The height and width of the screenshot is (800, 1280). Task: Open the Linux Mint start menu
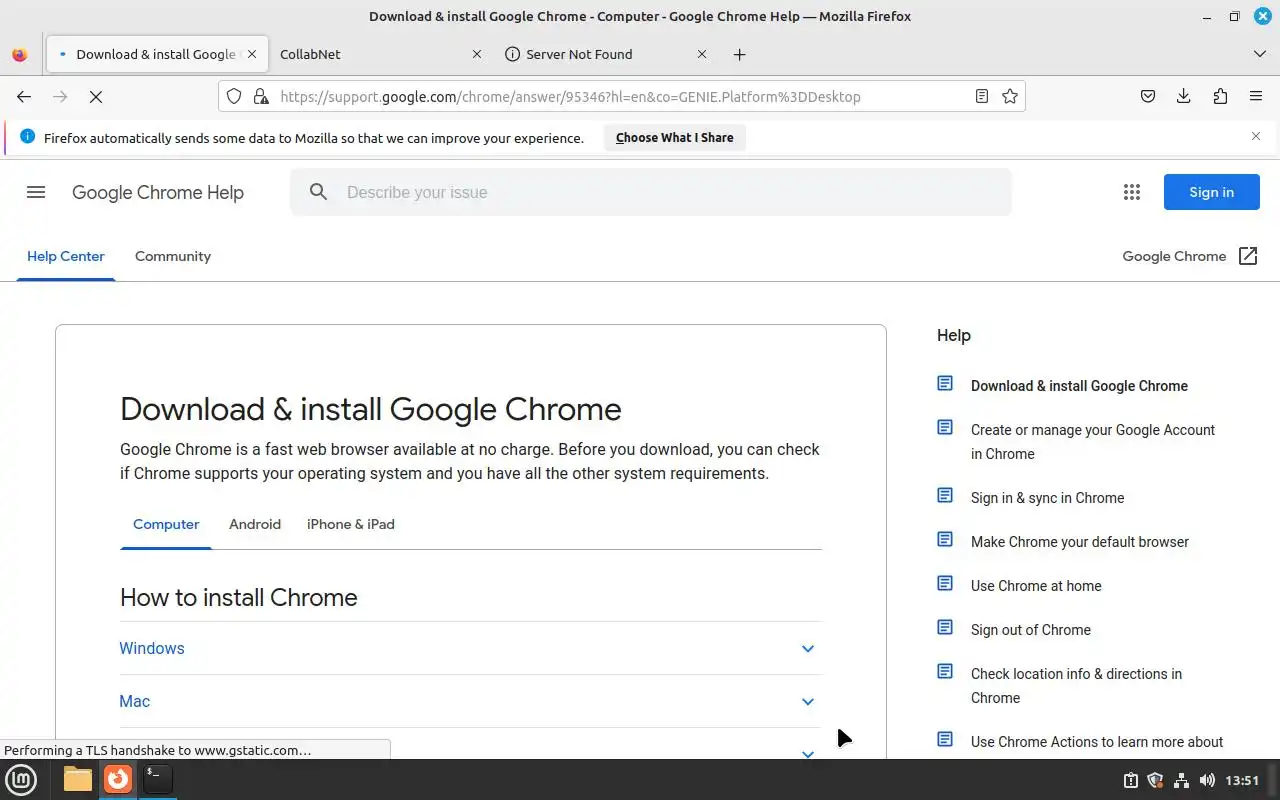pos(21,779)
